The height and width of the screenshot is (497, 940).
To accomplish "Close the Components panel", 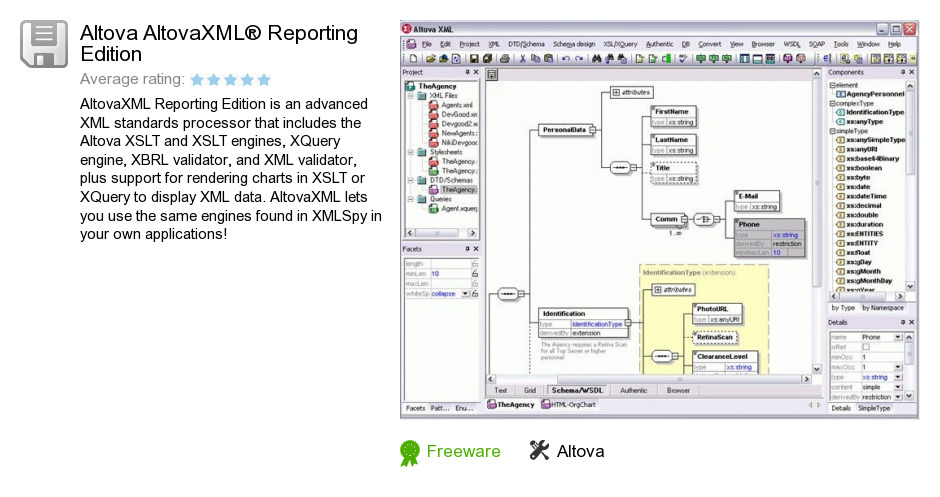I will coord(912,72).
